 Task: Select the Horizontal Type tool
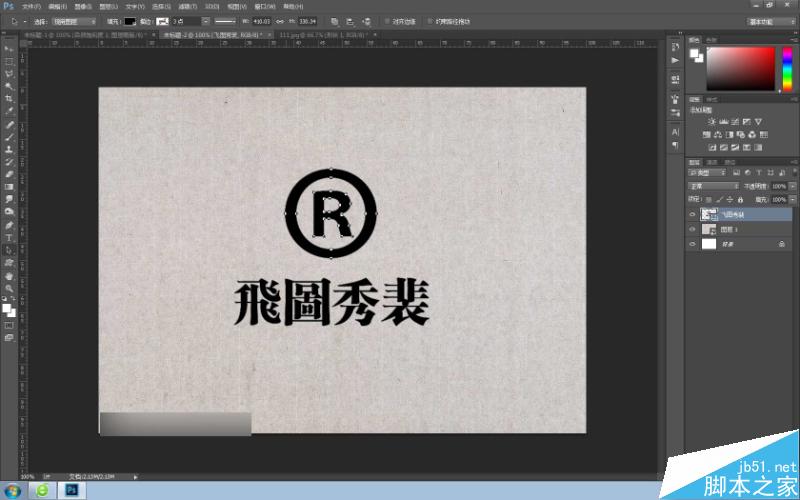[9, 238]
